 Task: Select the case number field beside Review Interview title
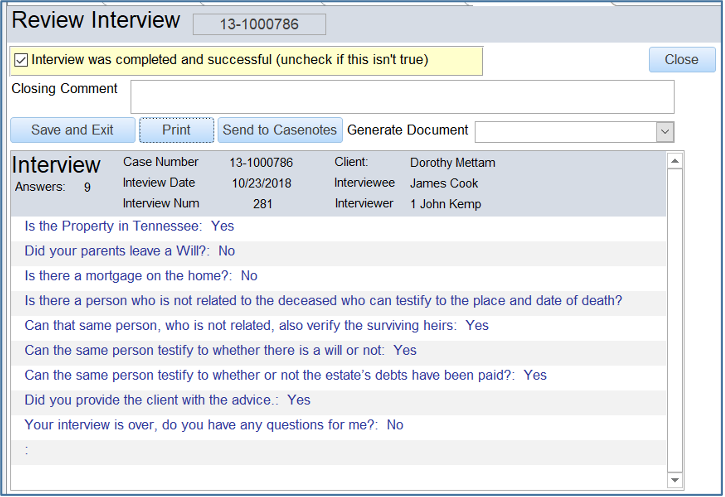tap(259, 23)
